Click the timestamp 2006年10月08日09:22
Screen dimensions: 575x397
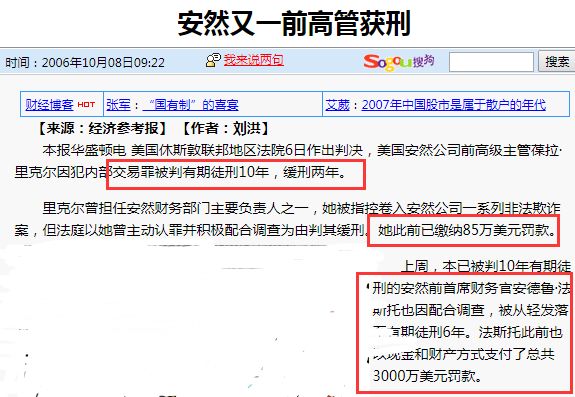103,62
